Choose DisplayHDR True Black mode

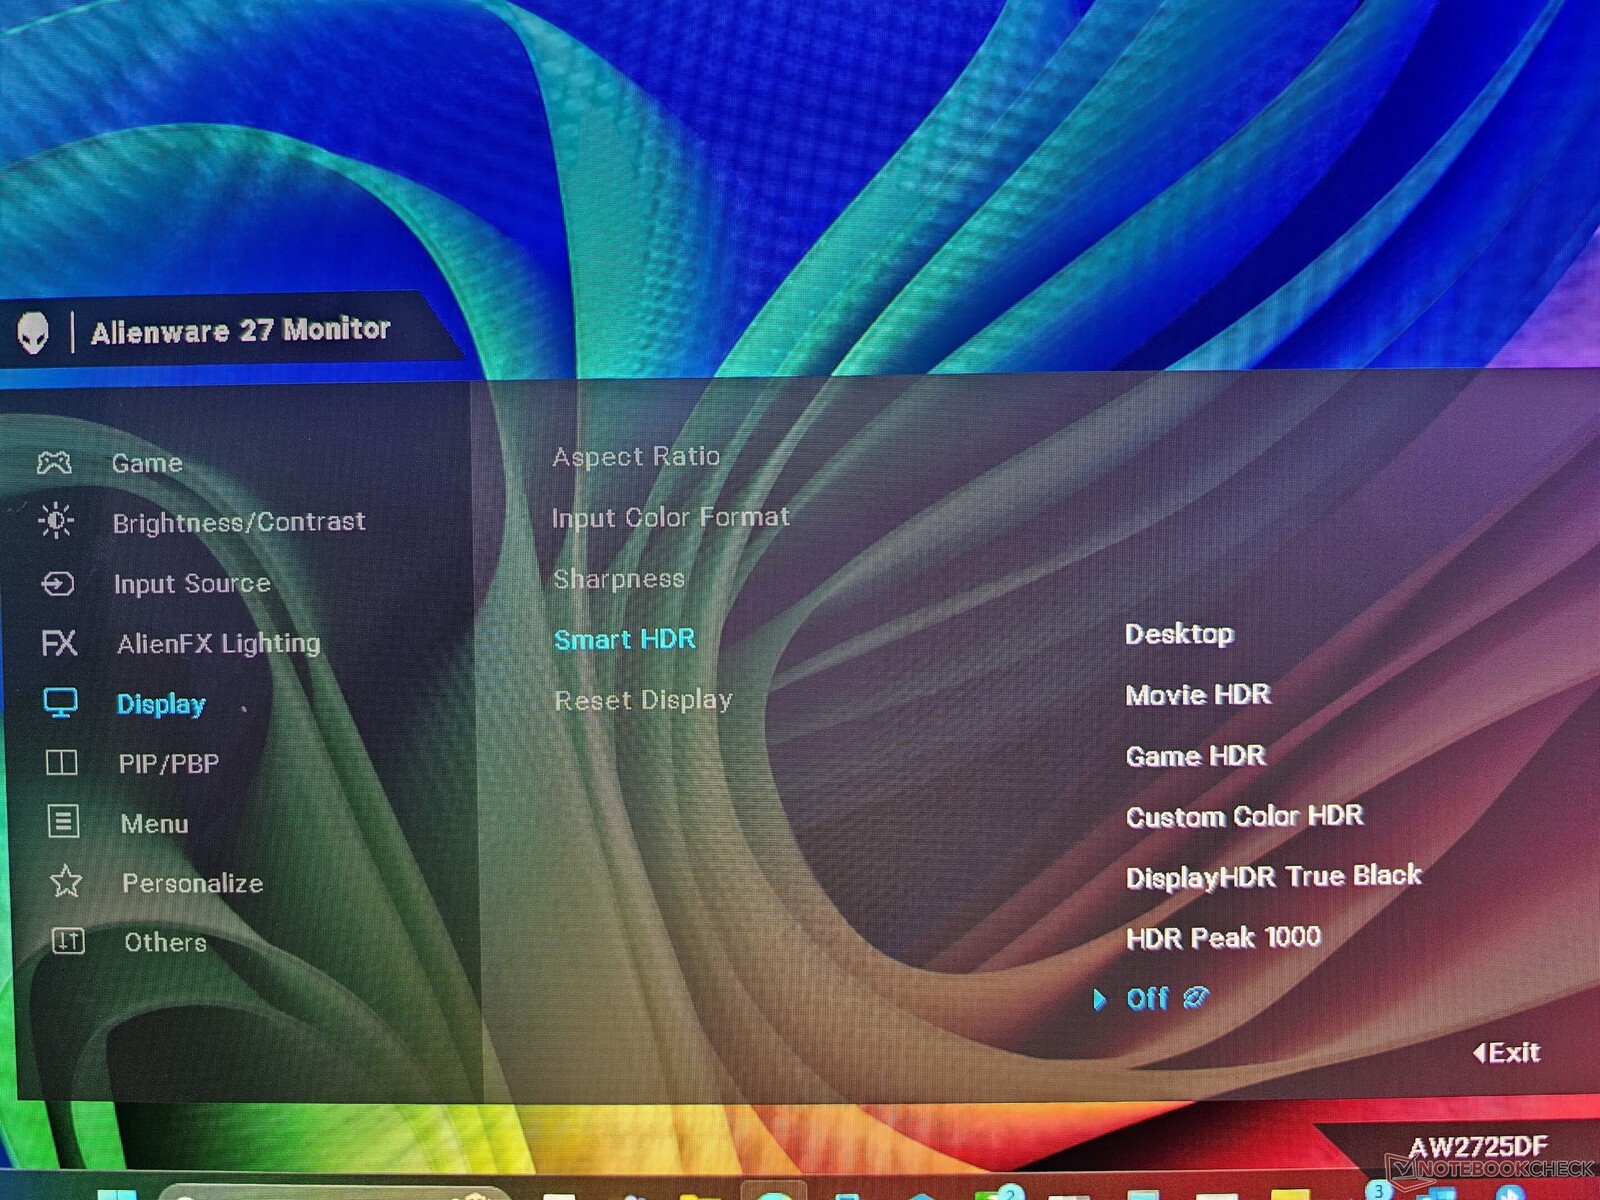[1274, 877]
